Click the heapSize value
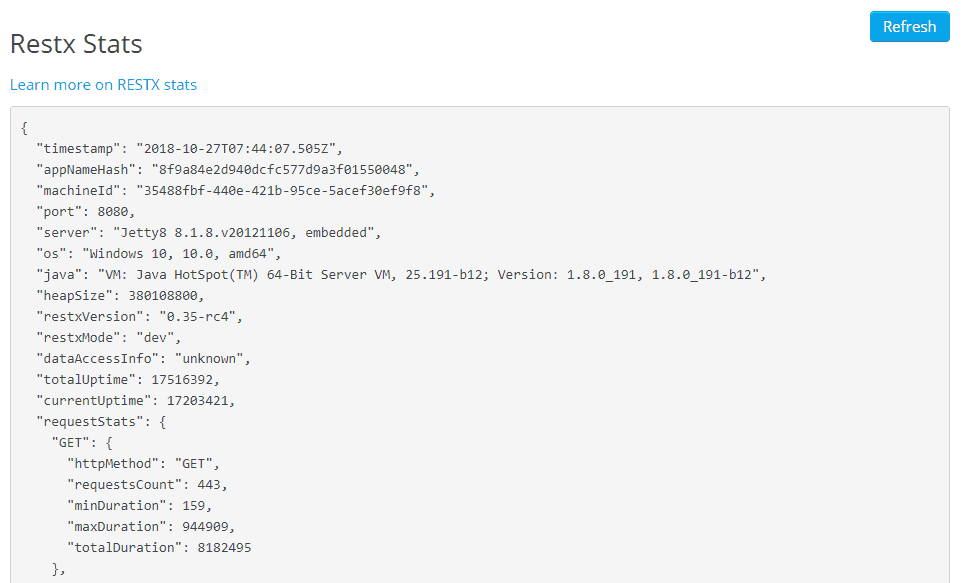 point(162,295)
